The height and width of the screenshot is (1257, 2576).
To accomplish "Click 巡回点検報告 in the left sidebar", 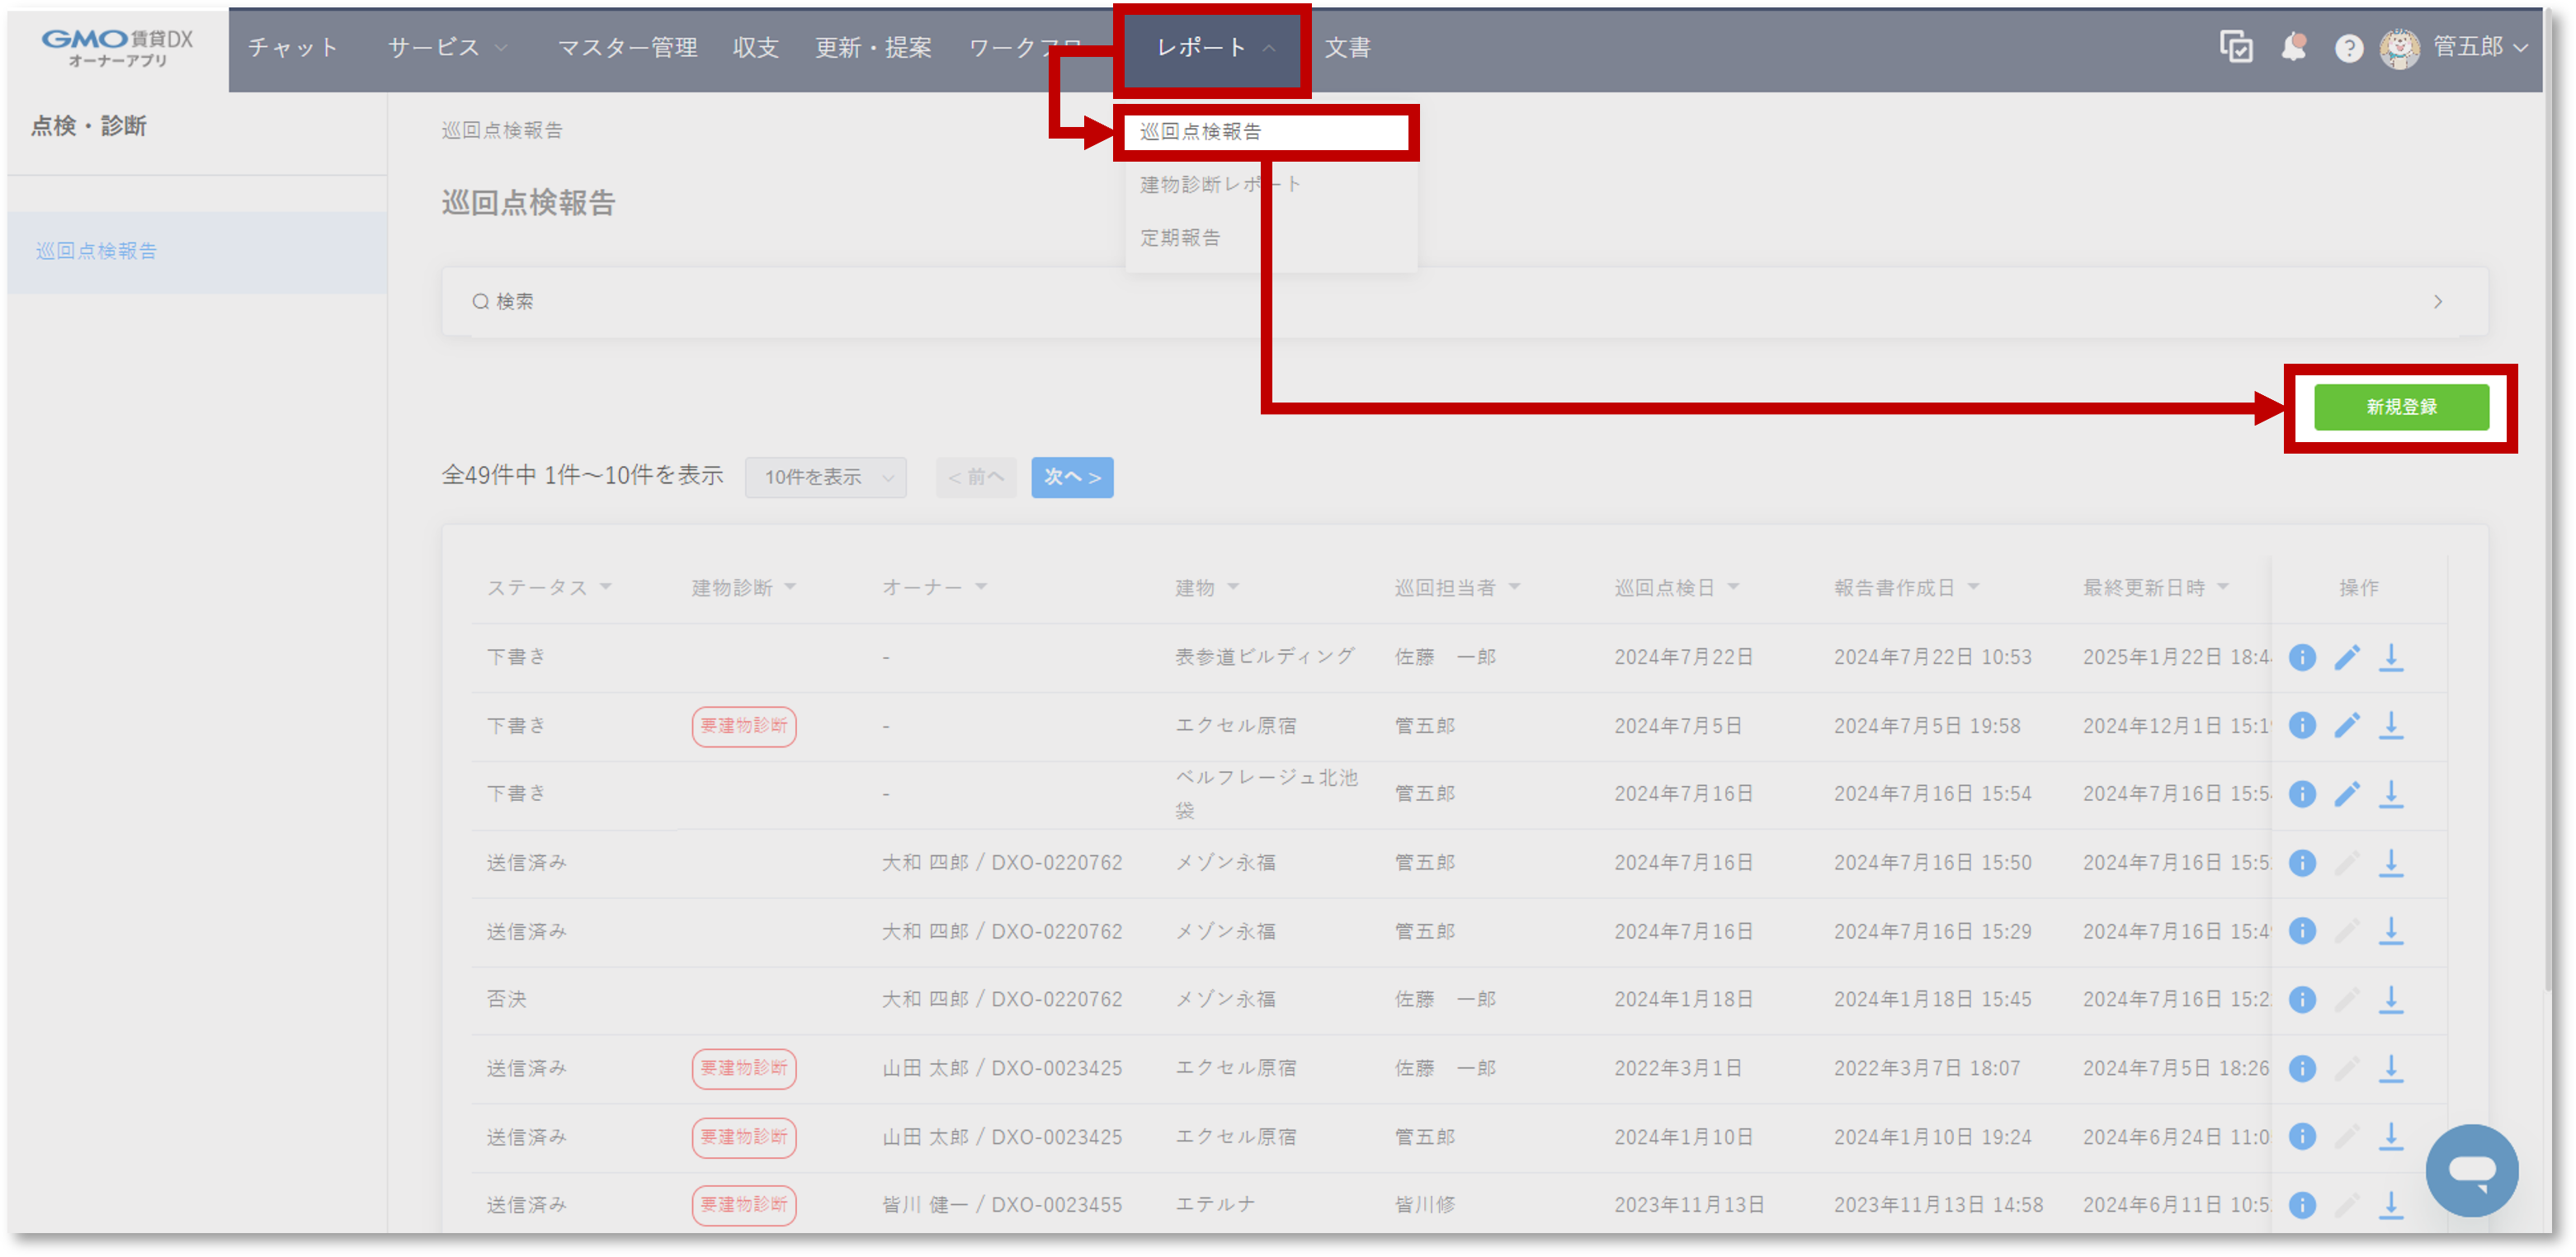I will [97, 251].
